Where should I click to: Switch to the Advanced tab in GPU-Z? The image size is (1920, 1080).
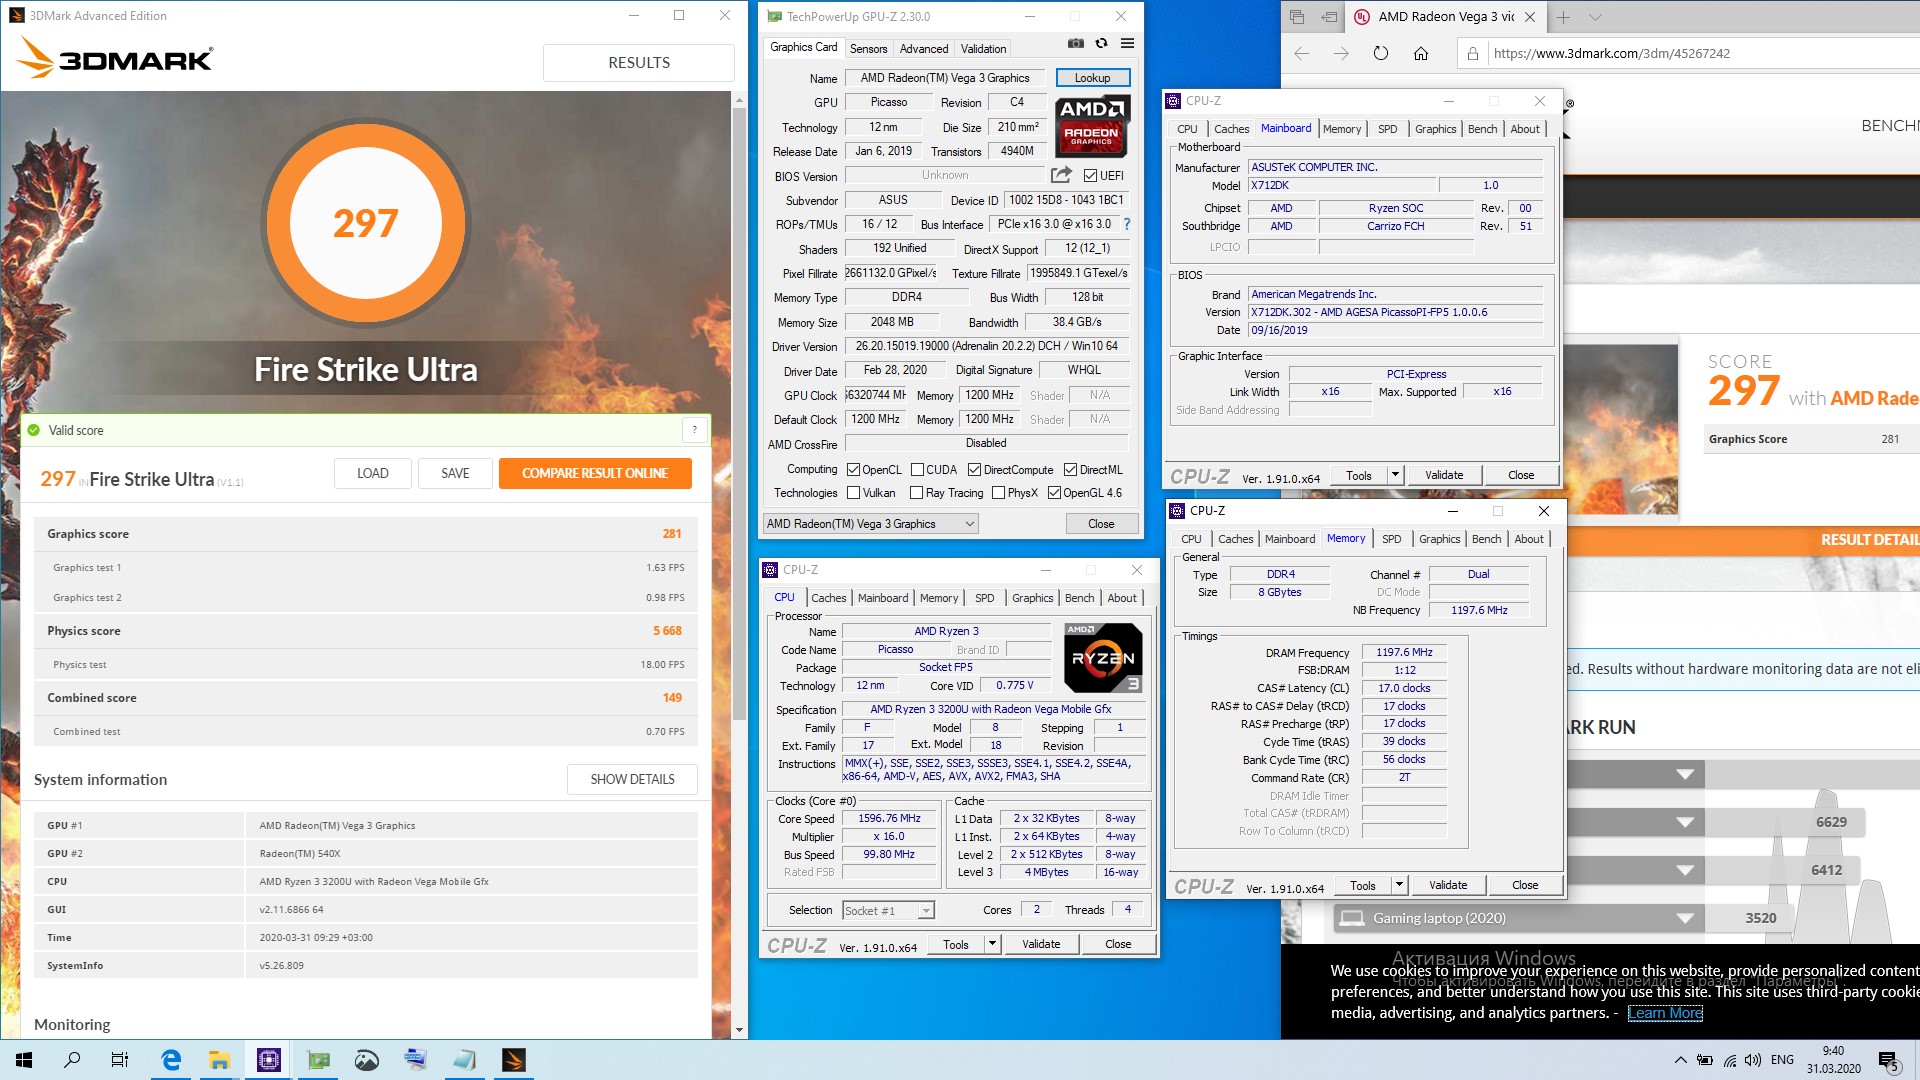[x=924, y=48]
